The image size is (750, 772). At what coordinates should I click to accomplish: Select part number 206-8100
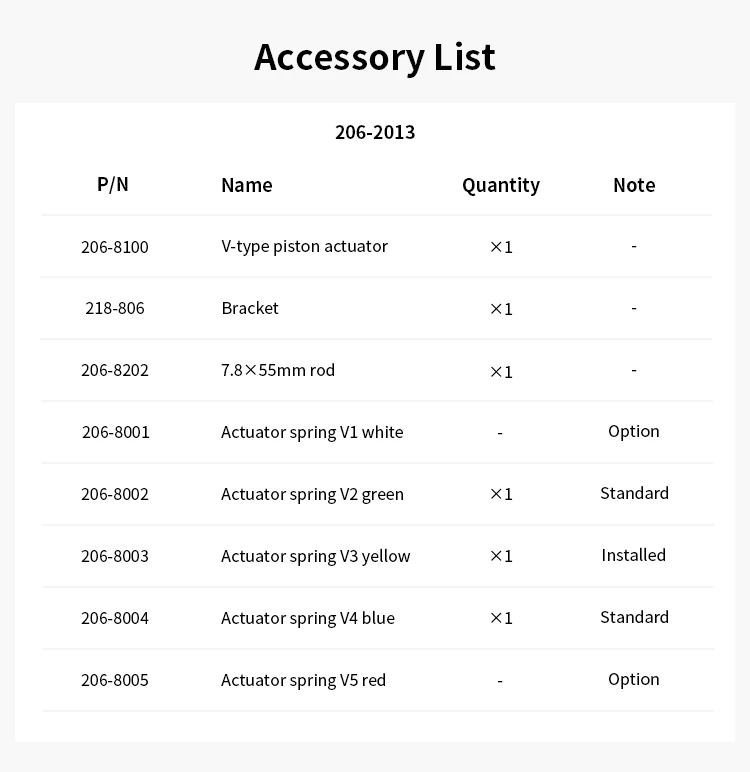[x=115, y=247]
